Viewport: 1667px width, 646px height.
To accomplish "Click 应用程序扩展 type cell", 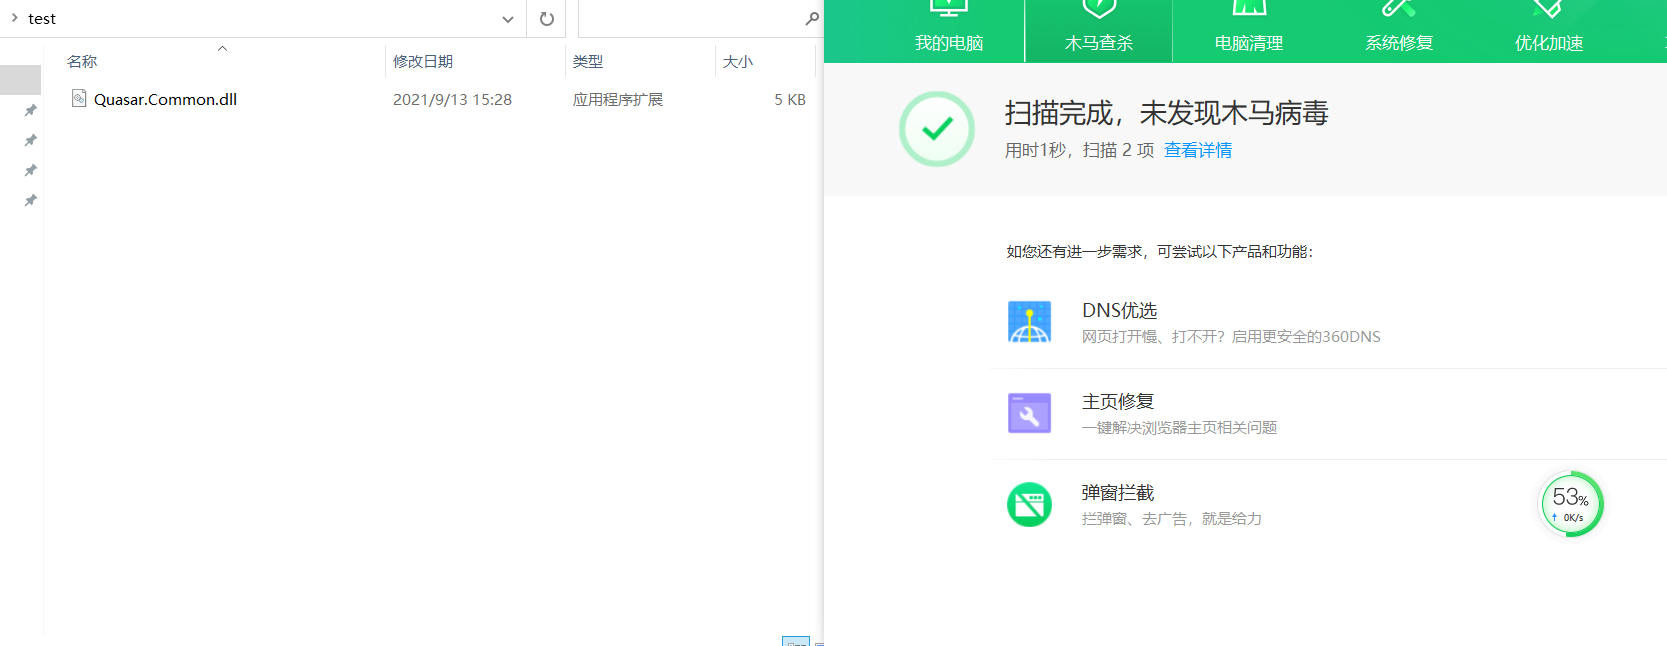I will [x=618, y=100].
